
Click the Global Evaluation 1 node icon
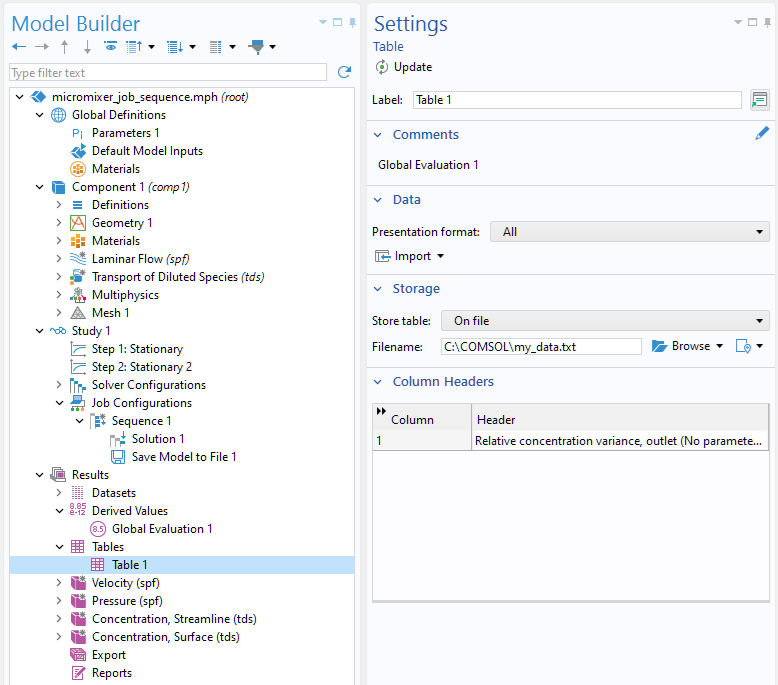tap(98, 529)
